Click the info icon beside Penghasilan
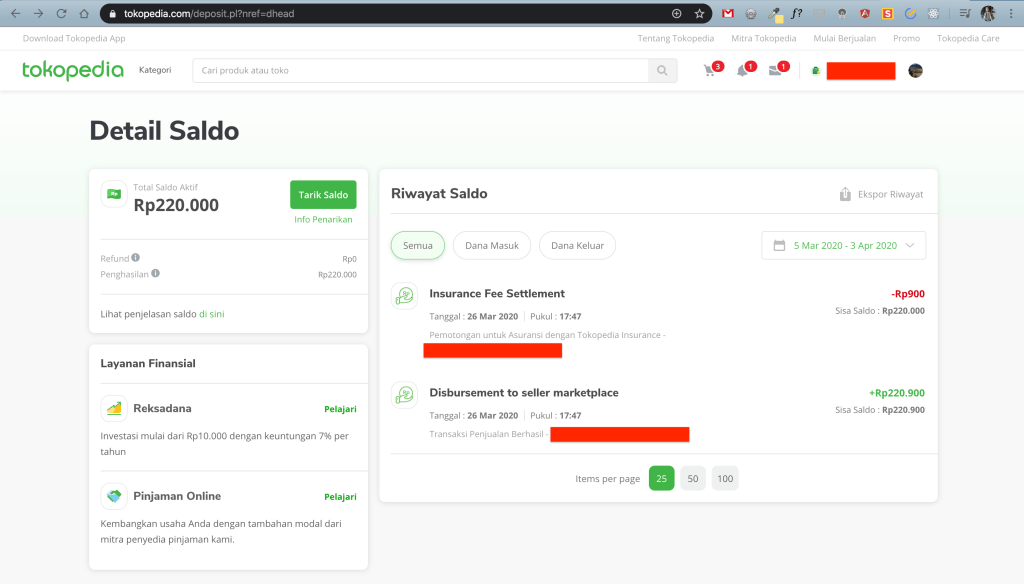 click(x=156, y=273)
